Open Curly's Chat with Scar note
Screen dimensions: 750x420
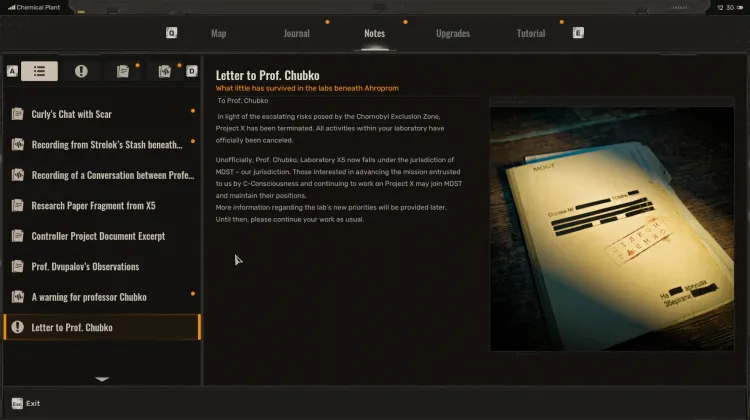pos(102,114)
